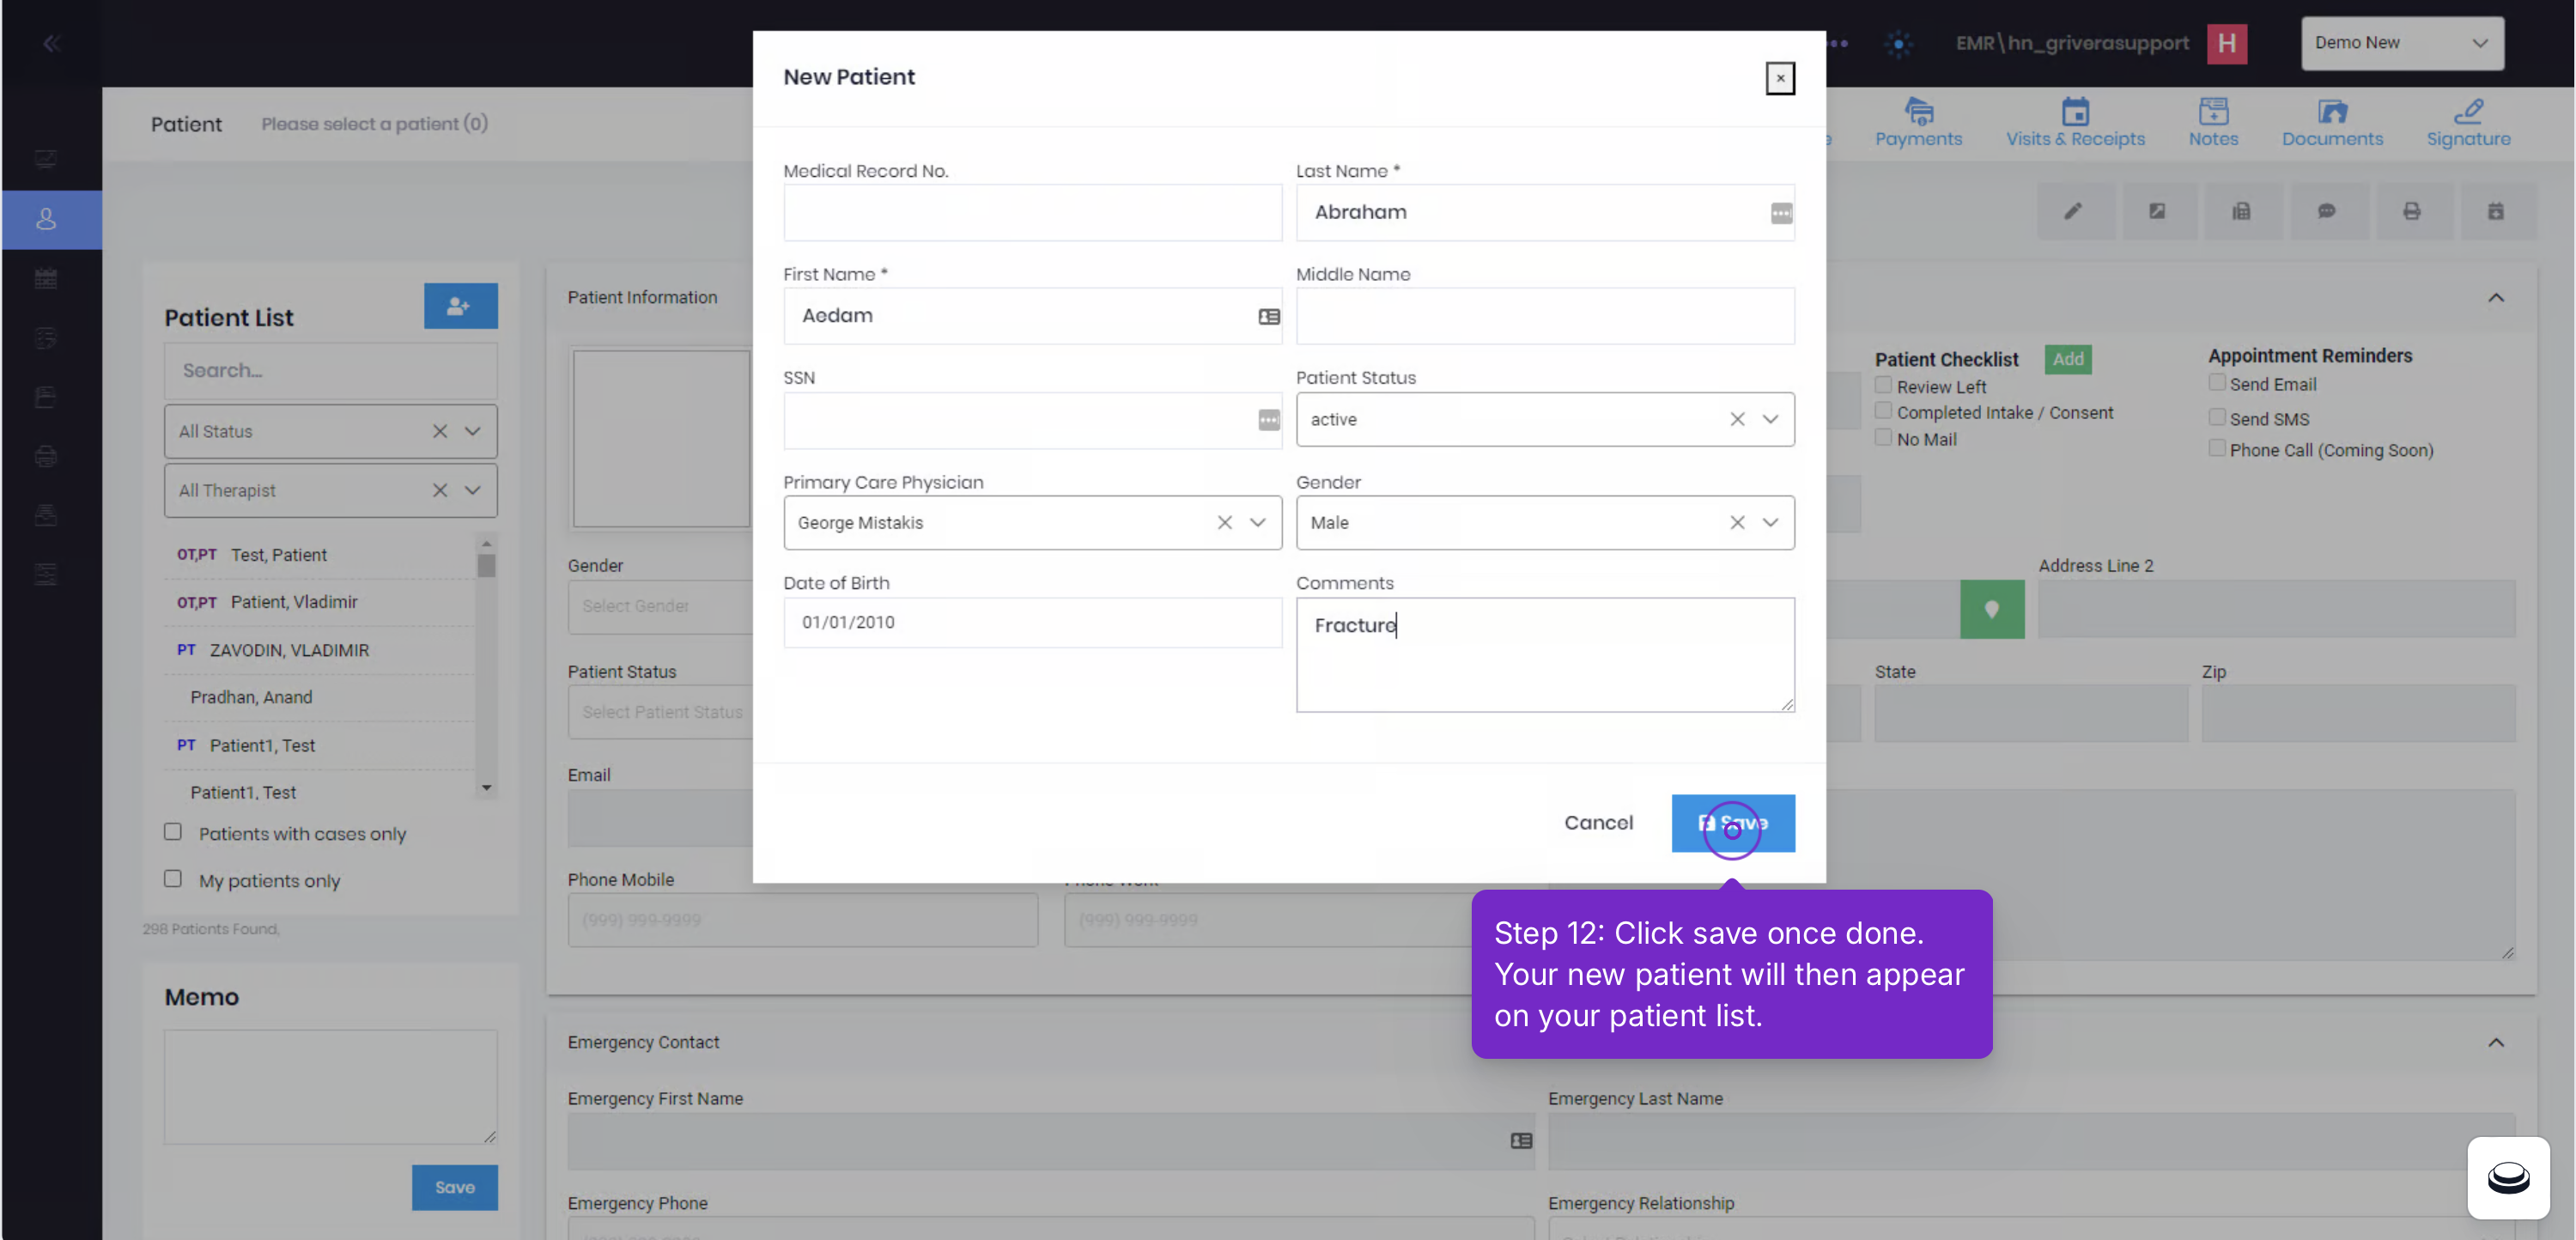Switch to the patients section in left sidebar

tap(46, 219)
